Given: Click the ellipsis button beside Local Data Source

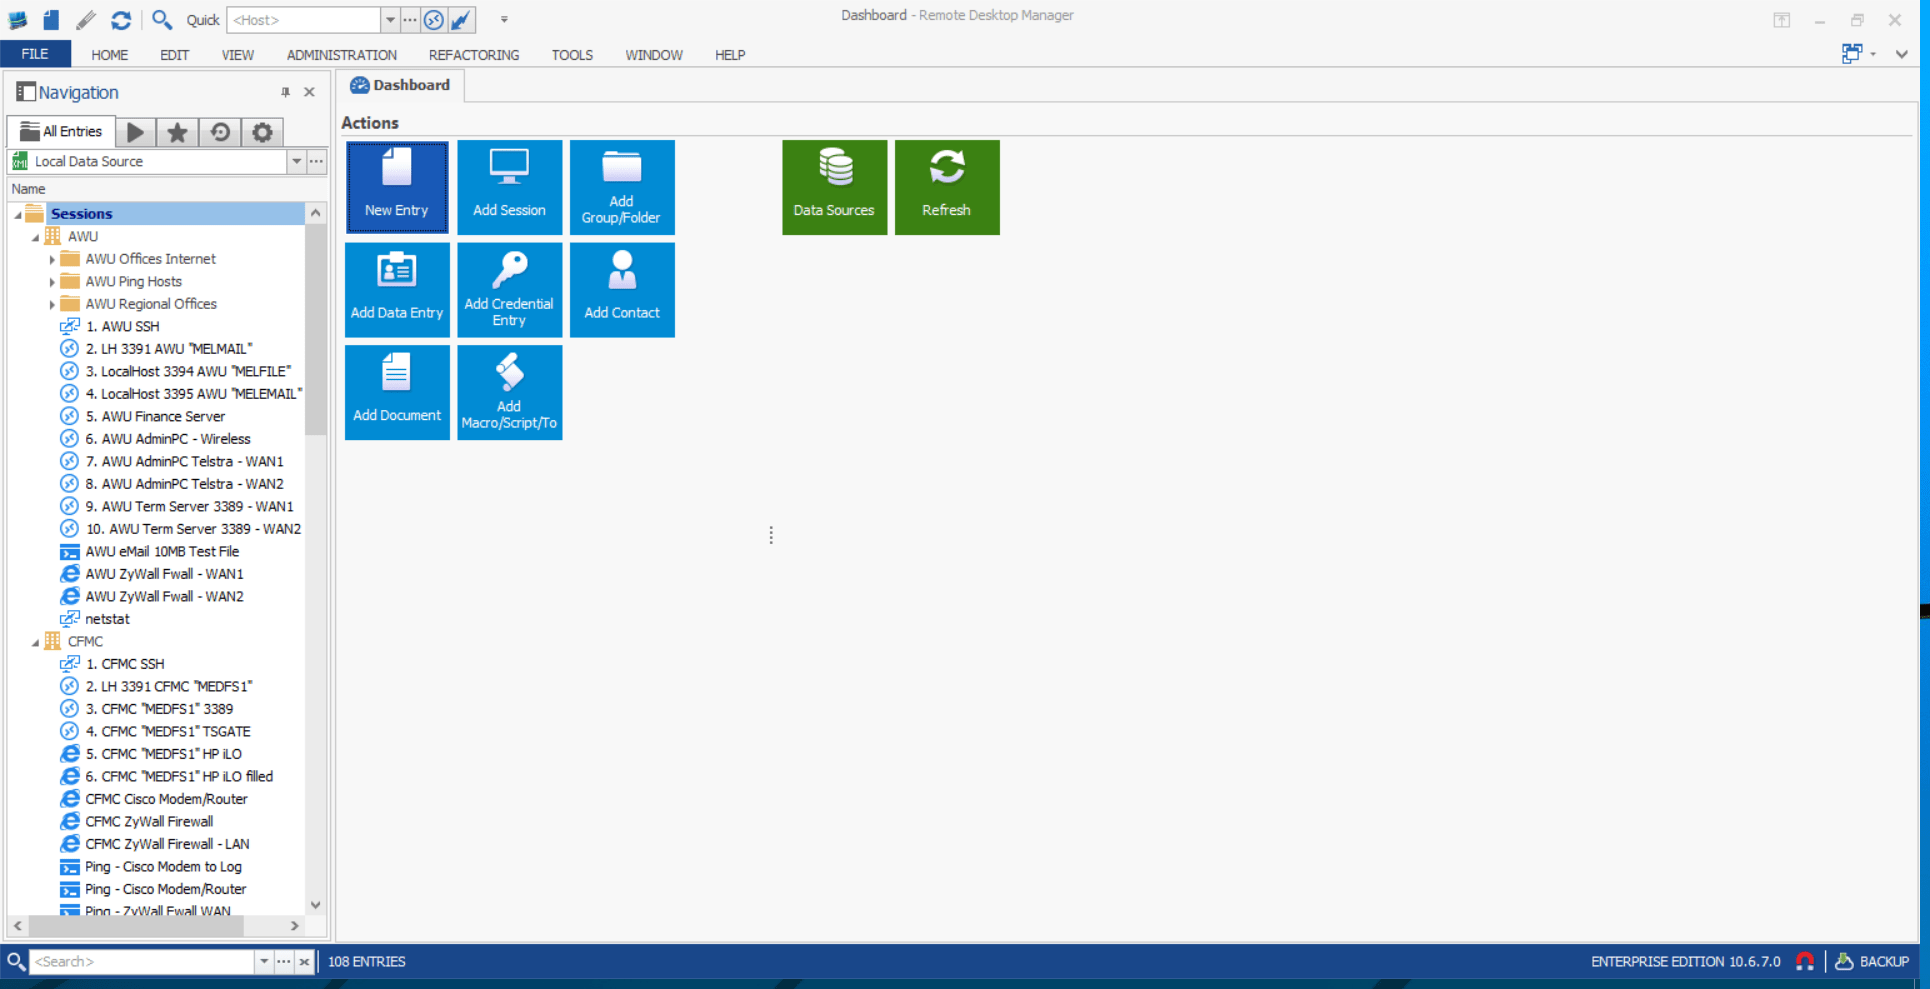Looking at the screenshot, I should pyautogui.click(x=317, y=161).
